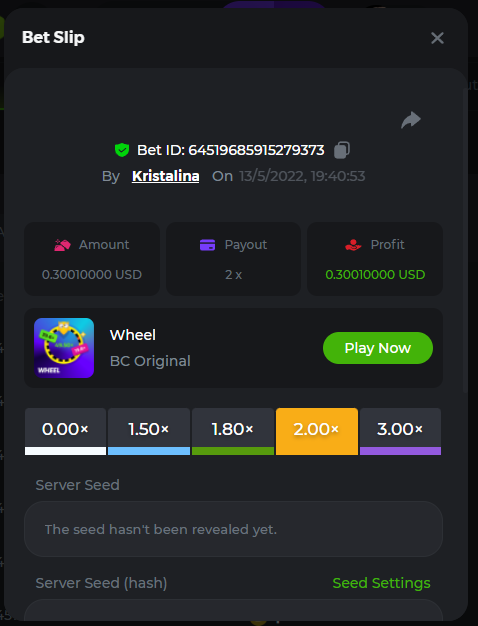The height and width of the screenshot is (626, 478).
Task: Select the 0.00× multiplier tile
Action: [x=65, y=431]
